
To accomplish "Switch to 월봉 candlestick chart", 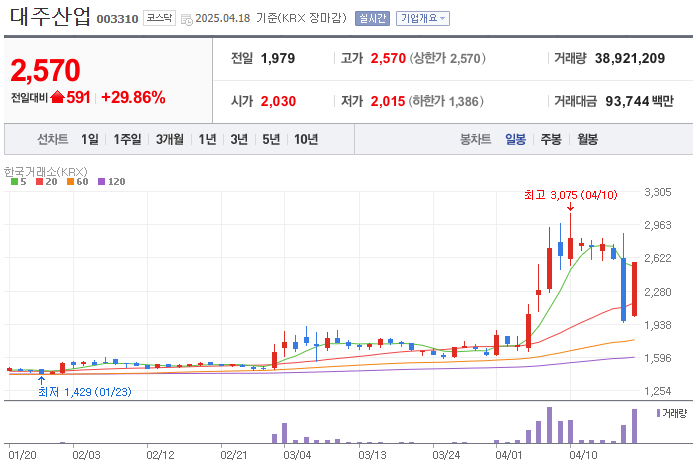I will (587, 140).
